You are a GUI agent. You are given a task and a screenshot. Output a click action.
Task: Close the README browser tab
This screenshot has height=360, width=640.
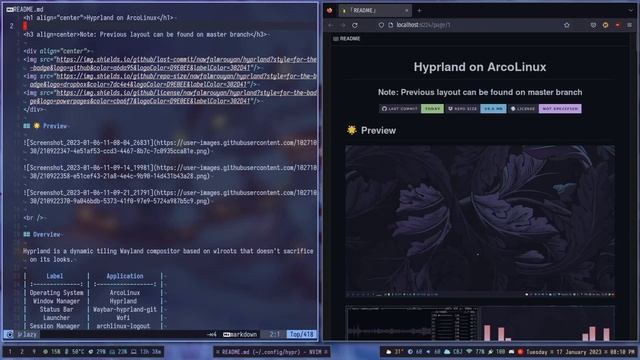[x=407, y=10]
